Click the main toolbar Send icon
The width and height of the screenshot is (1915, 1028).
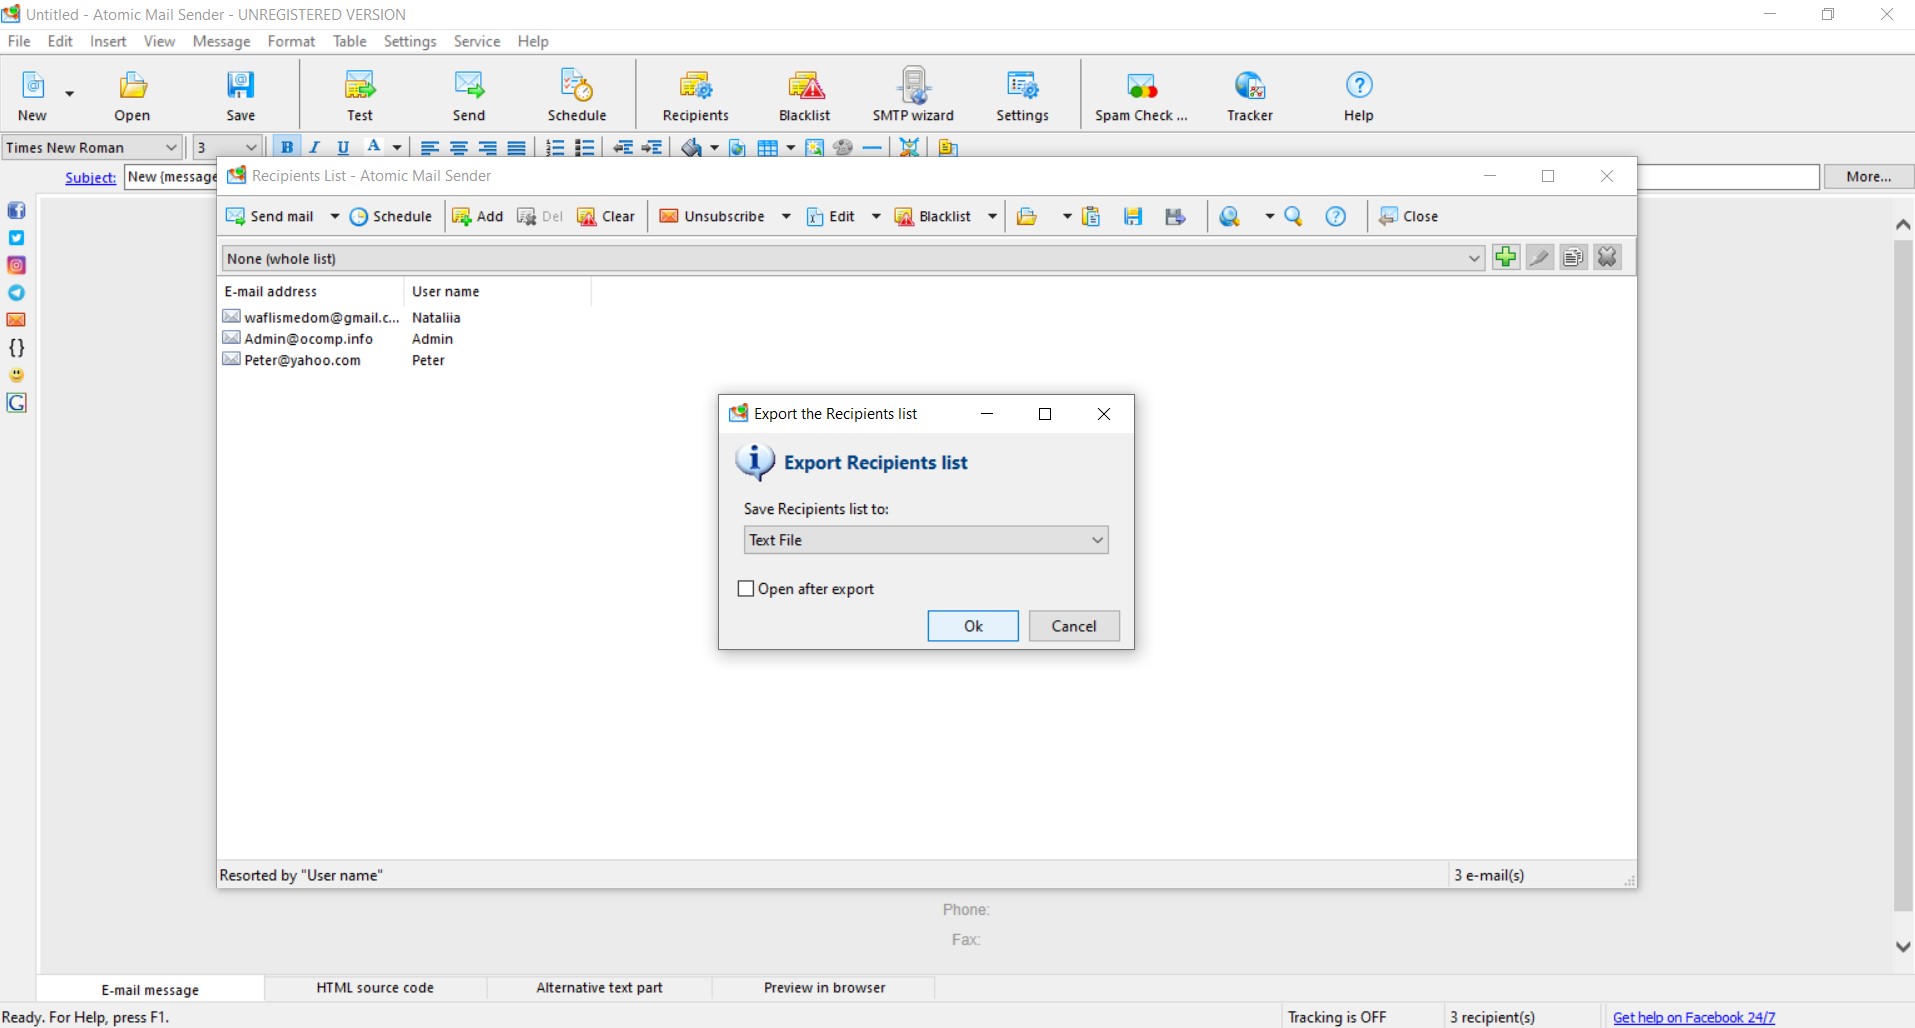pyautogui.click(x=468, y=96)
